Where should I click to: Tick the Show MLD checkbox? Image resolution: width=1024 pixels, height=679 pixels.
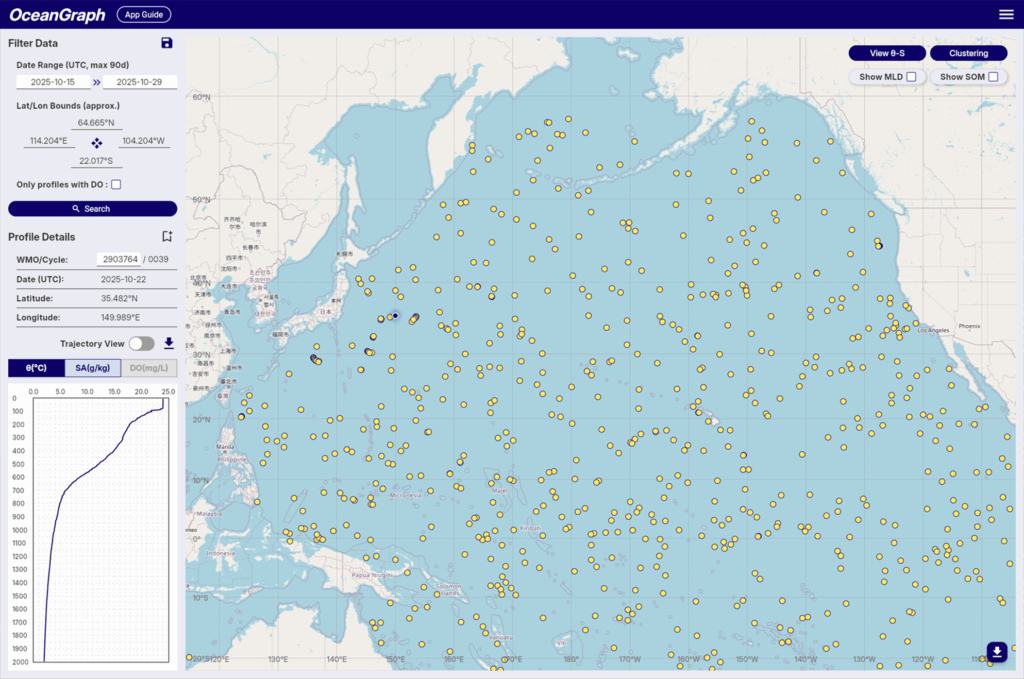pos(910,77)
